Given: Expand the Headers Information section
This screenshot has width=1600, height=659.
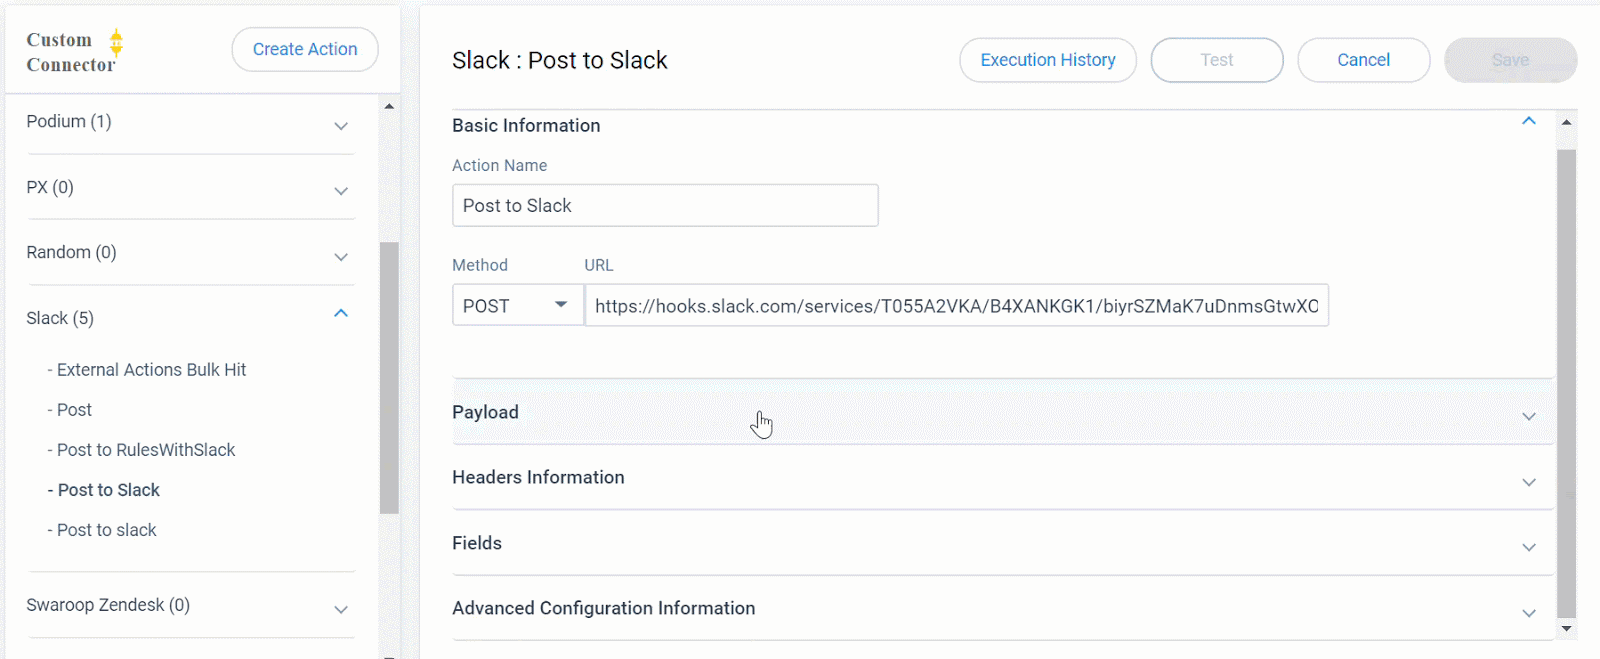Looking at the screenshot, I should (x=1003, y=478).
